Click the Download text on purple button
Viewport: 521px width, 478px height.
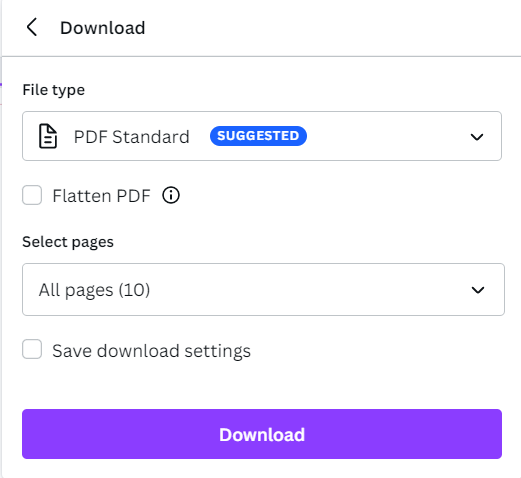click(262, 435)
